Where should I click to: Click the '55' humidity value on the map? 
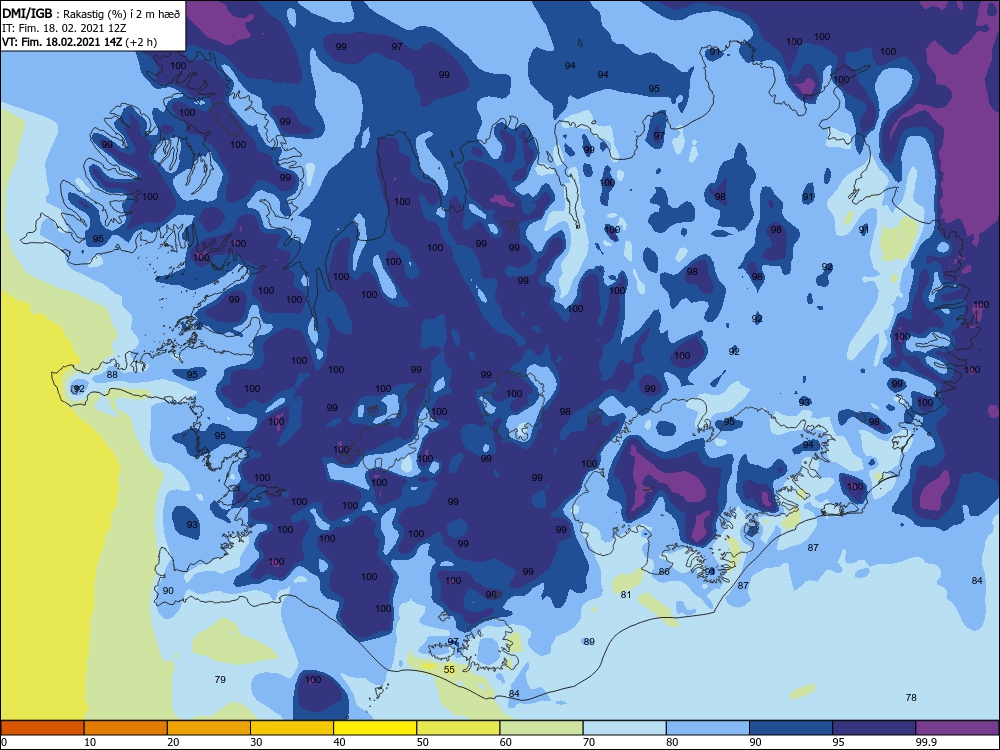[449, 669]
